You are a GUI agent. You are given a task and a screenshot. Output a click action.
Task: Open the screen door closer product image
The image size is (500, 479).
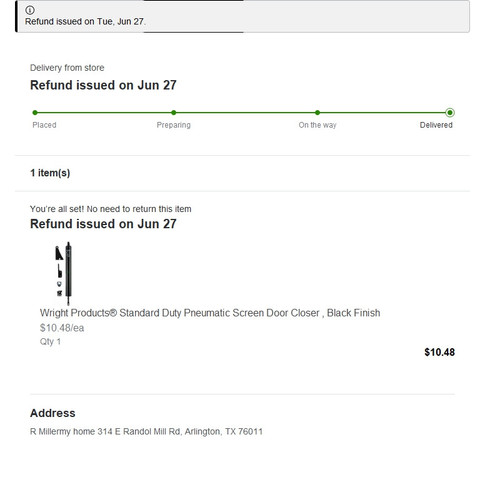click(64, 273)
